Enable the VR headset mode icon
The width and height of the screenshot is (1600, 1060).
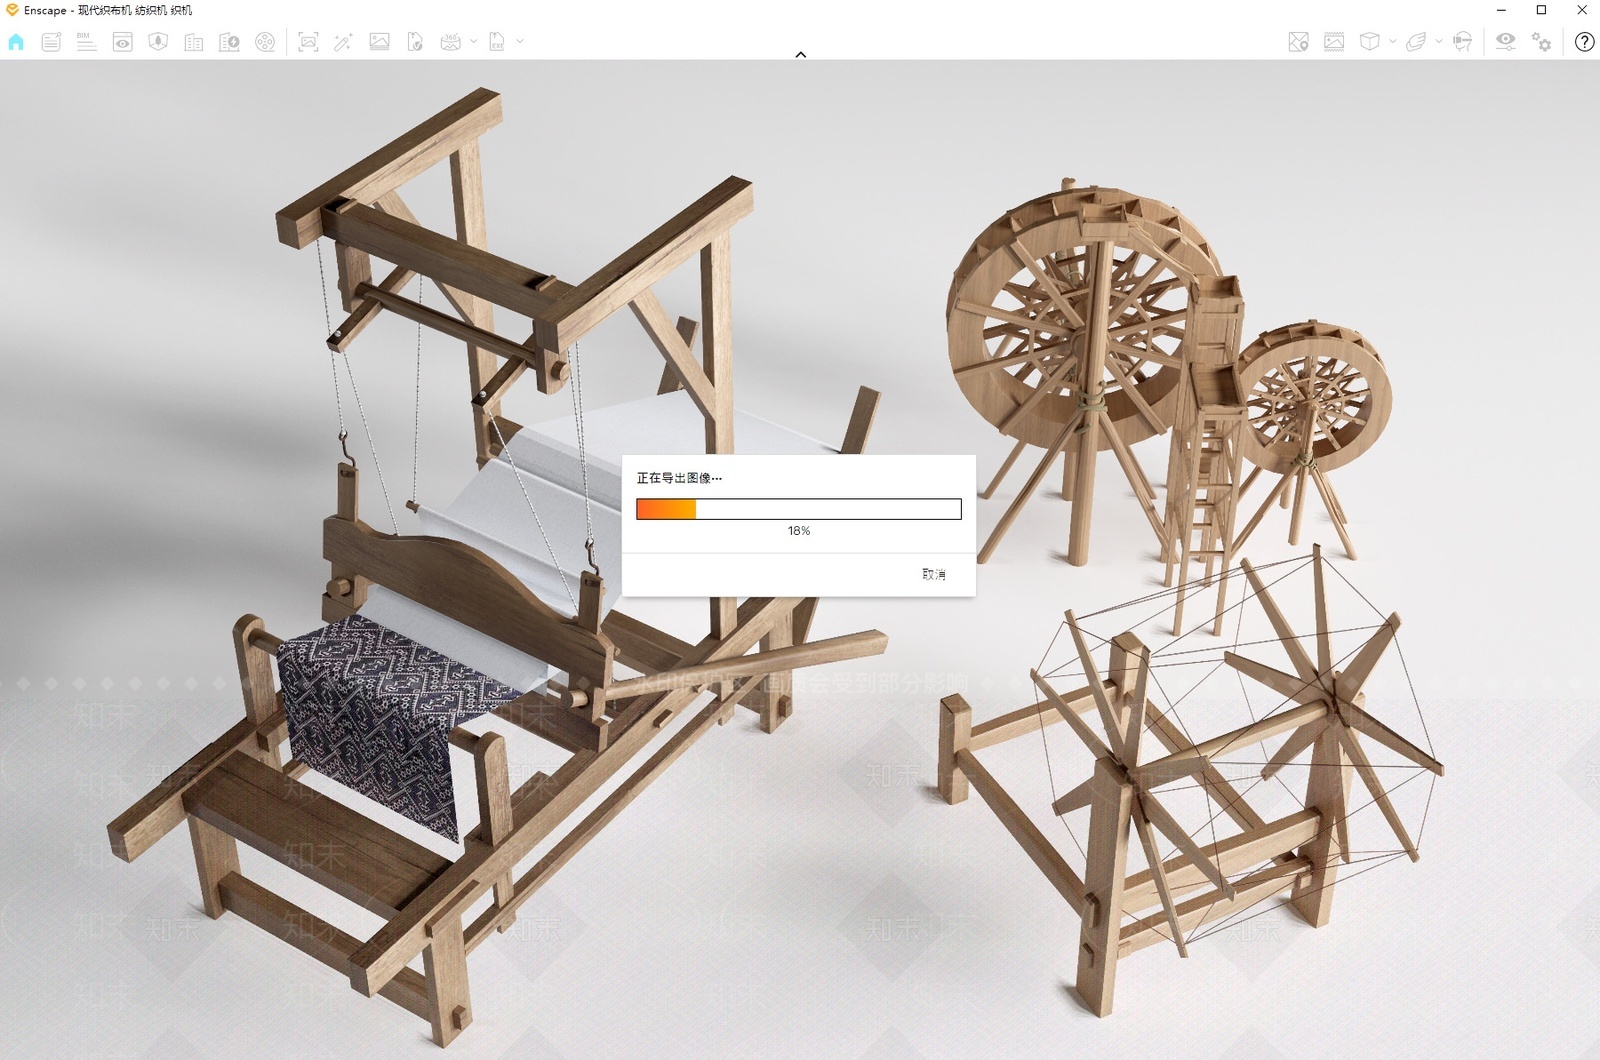click(1462, 42)
